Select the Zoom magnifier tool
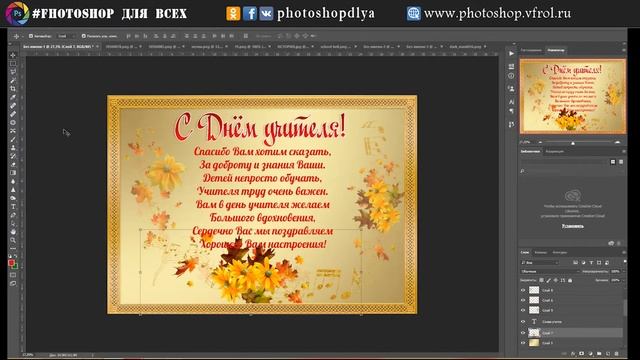Image resolution: width=640 pixels, height=360 pixels. (13, 240)
